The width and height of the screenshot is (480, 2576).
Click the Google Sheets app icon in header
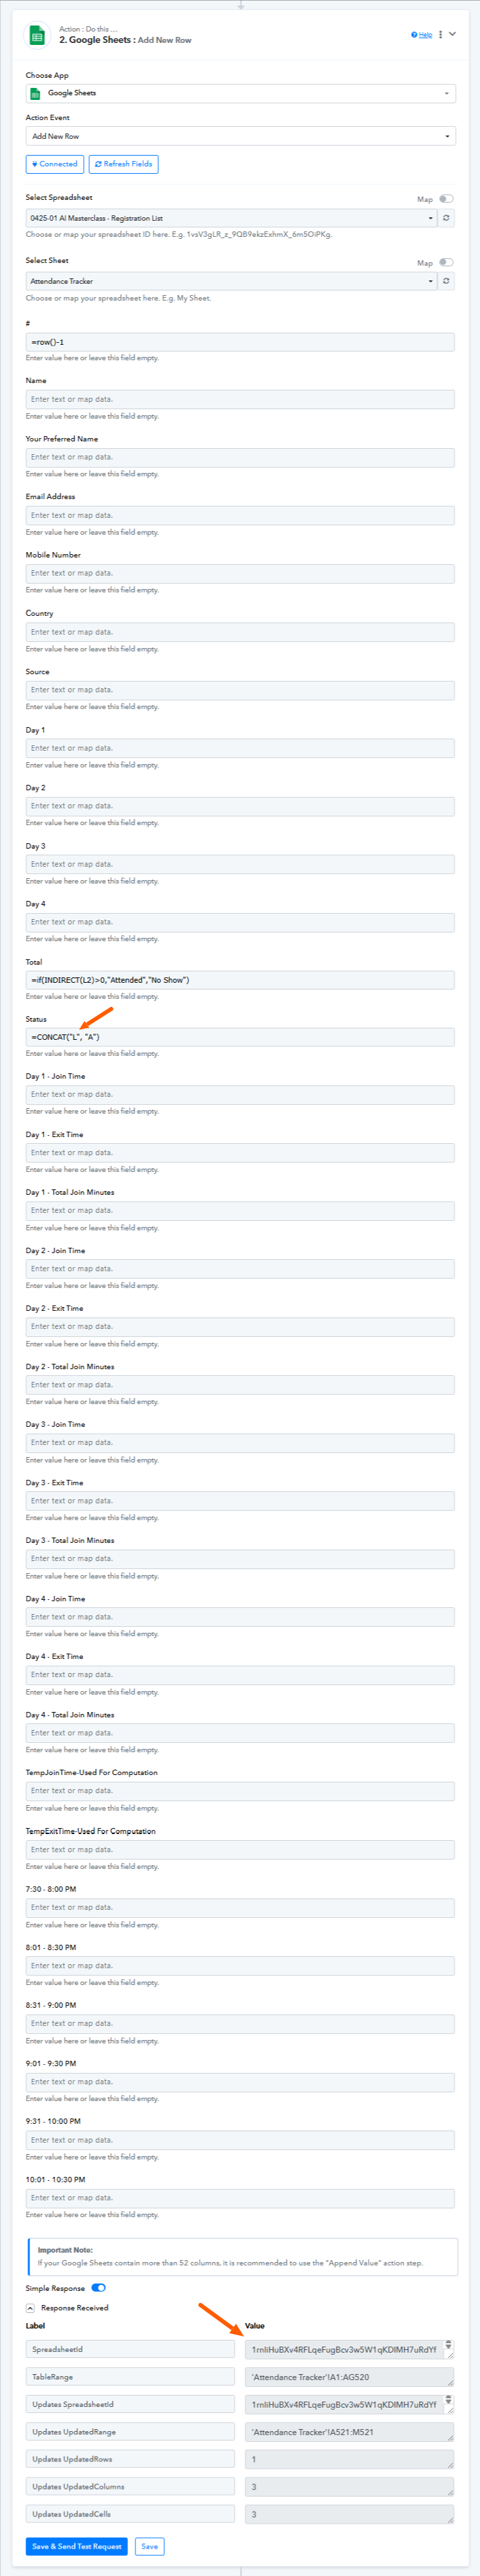pos(37,35)
